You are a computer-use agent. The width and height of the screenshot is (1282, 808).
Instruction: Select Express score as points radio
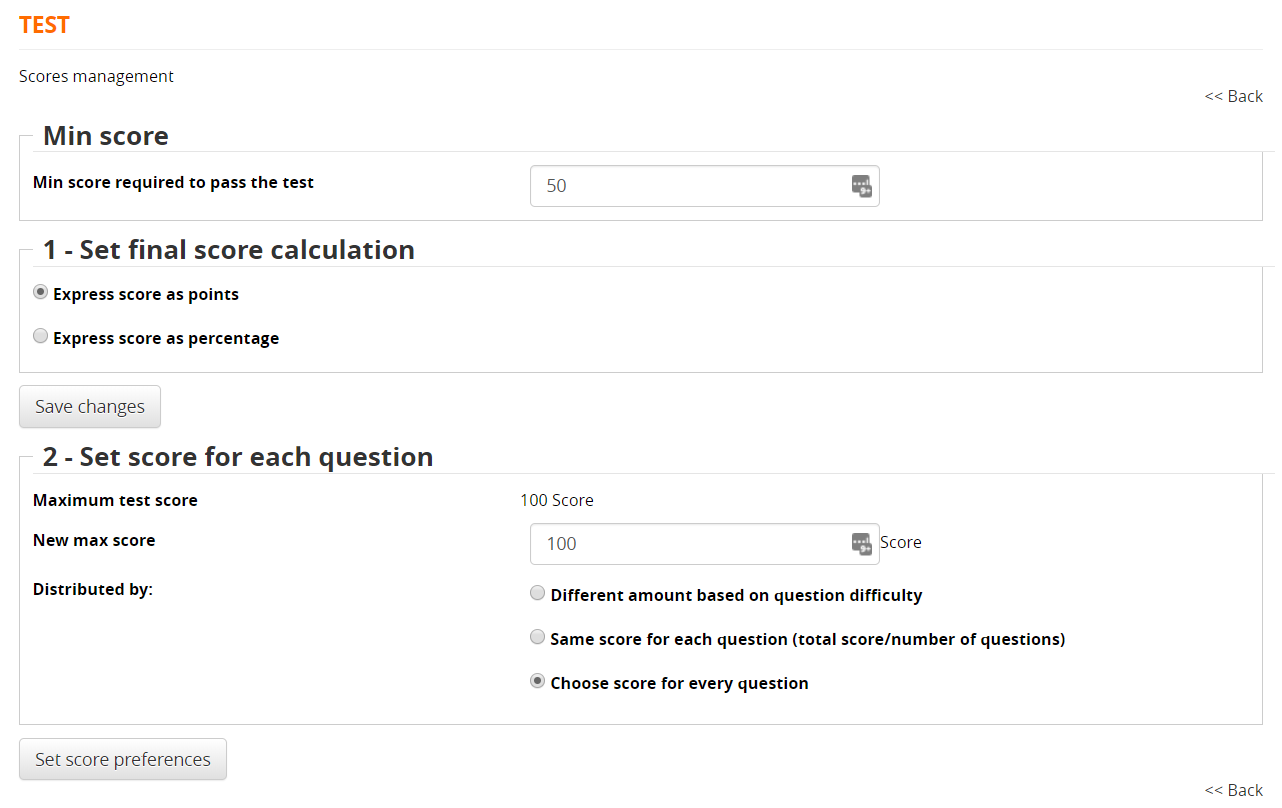(x=41, y=293)
